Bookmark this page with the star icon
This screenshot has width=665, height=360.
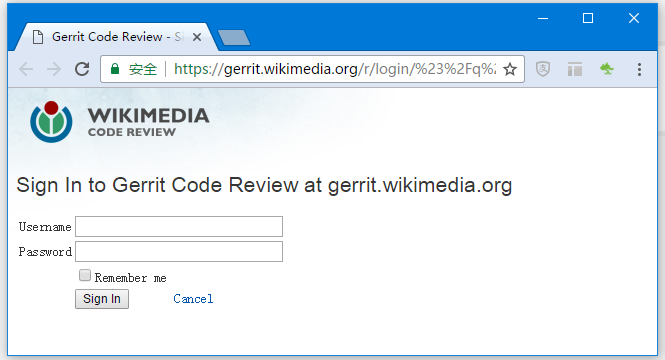(x=510, y=69)
